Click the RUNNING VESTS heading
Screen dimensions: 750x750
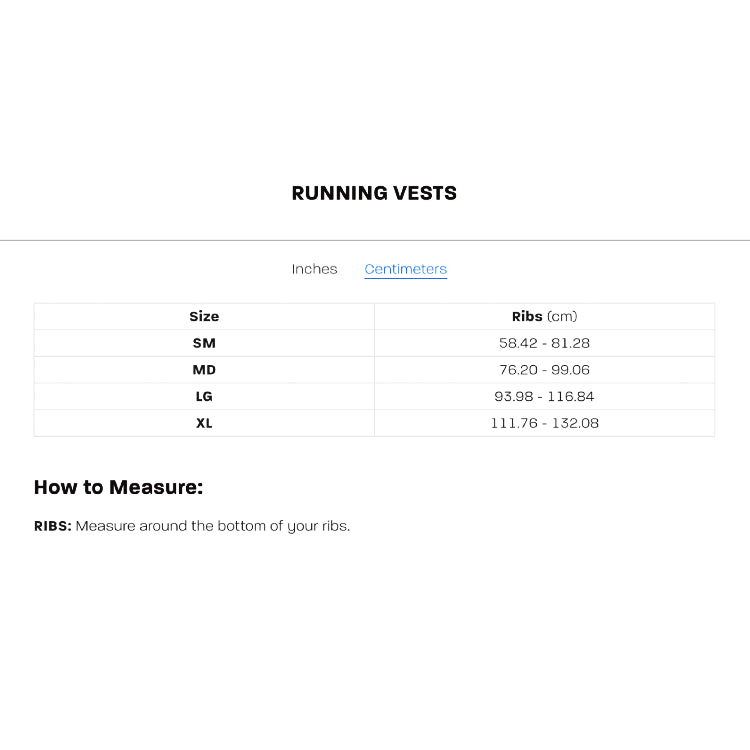click(374, 193)
